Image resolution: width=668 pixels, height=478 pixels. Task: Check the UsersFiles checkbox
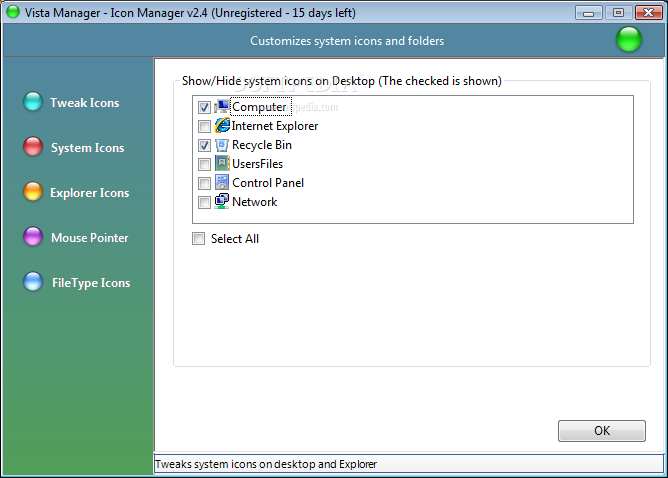(204, 164)
